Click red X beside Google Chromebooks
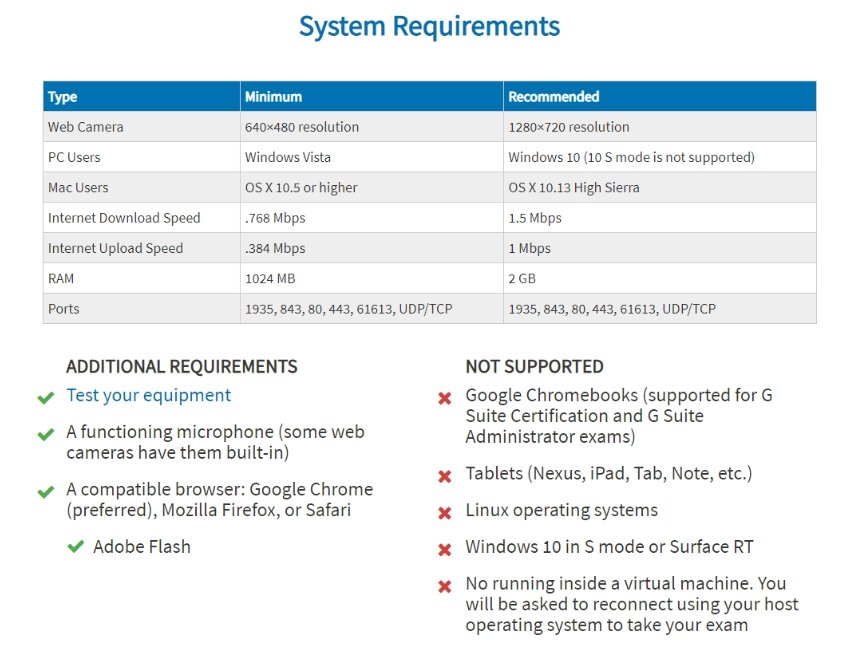This screenshot has width=849, height=645. pos(445,398)
